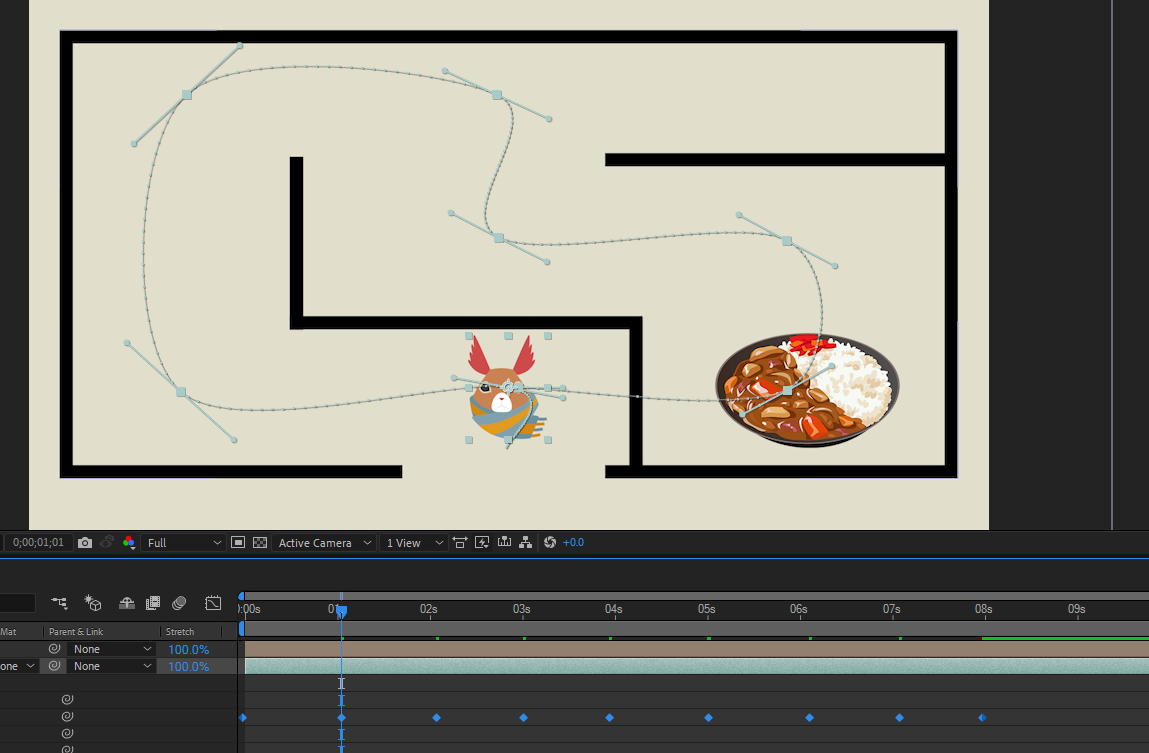Open the Fast Previews lightning icon
The height and width of the screenshot is (753, 1149).
point(481,543)
